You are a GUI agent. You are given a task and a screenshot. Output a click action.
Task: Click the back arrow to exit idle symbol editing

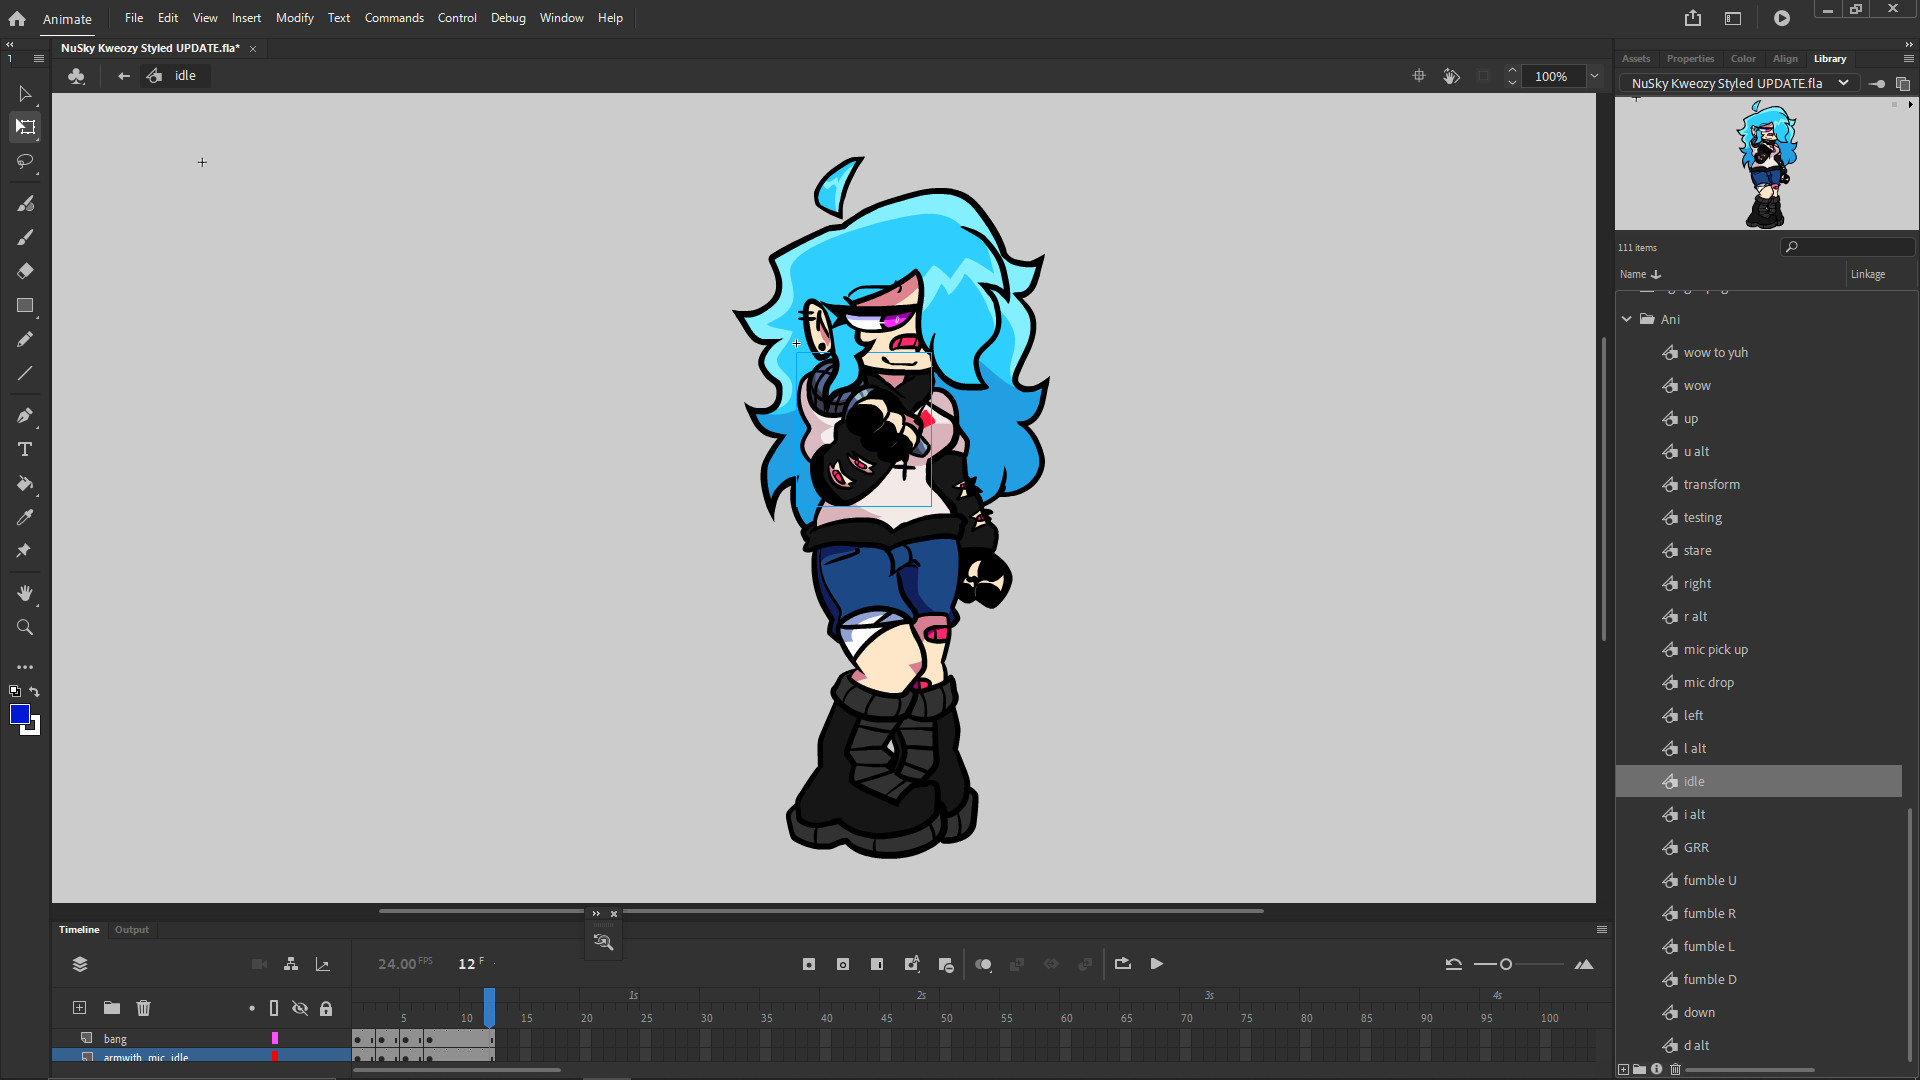[123, 75]
